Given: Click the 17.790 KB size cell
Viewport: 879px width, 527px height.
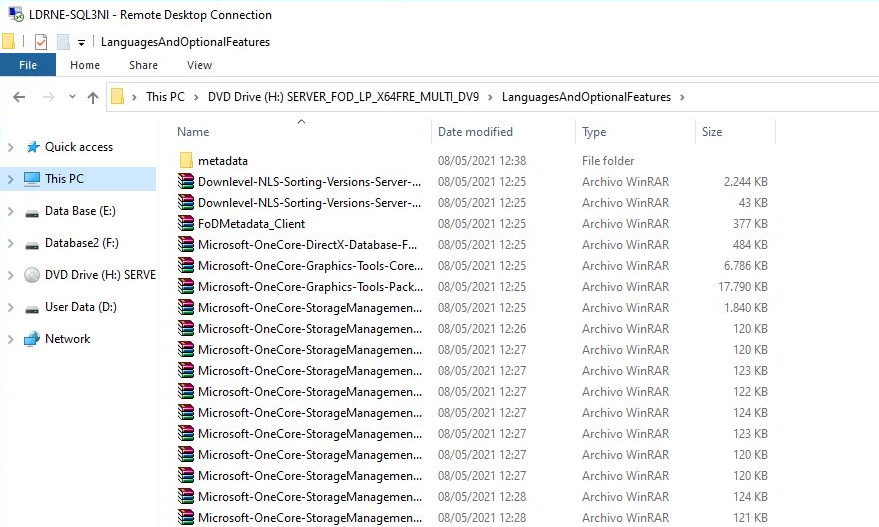Looking at the screenshot, I should click(743, 287).
